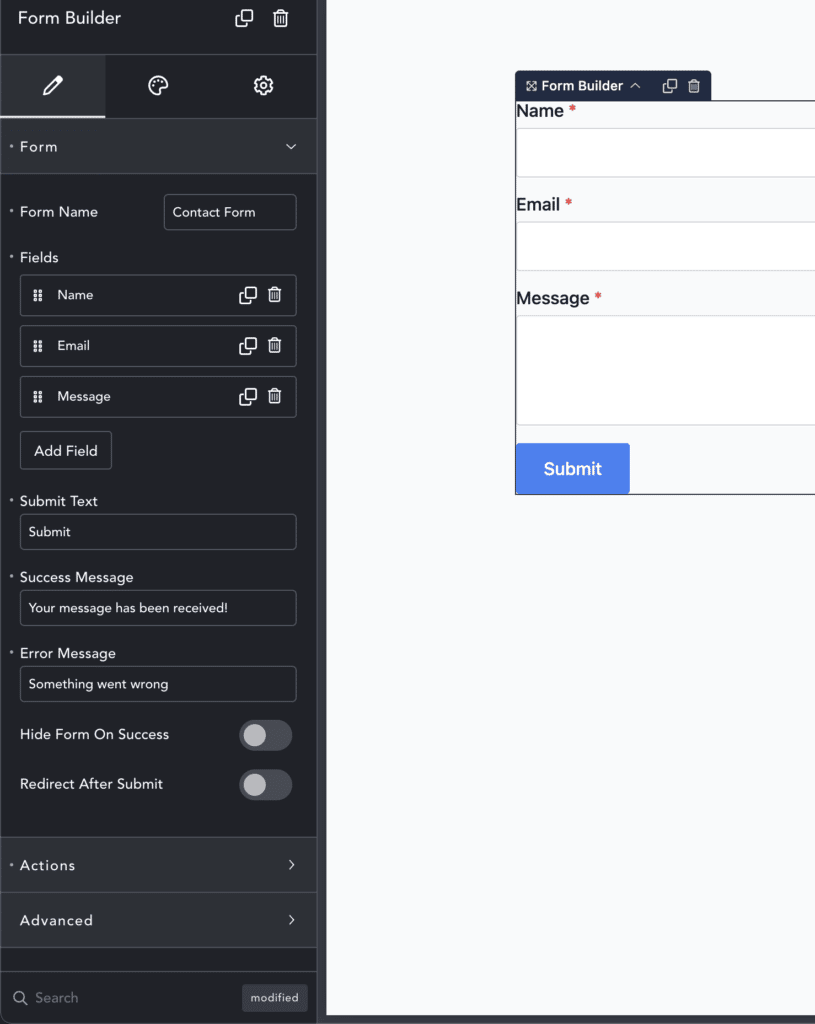
Task: Enable Redirect After Submit switch
Action: click(266, 785)
